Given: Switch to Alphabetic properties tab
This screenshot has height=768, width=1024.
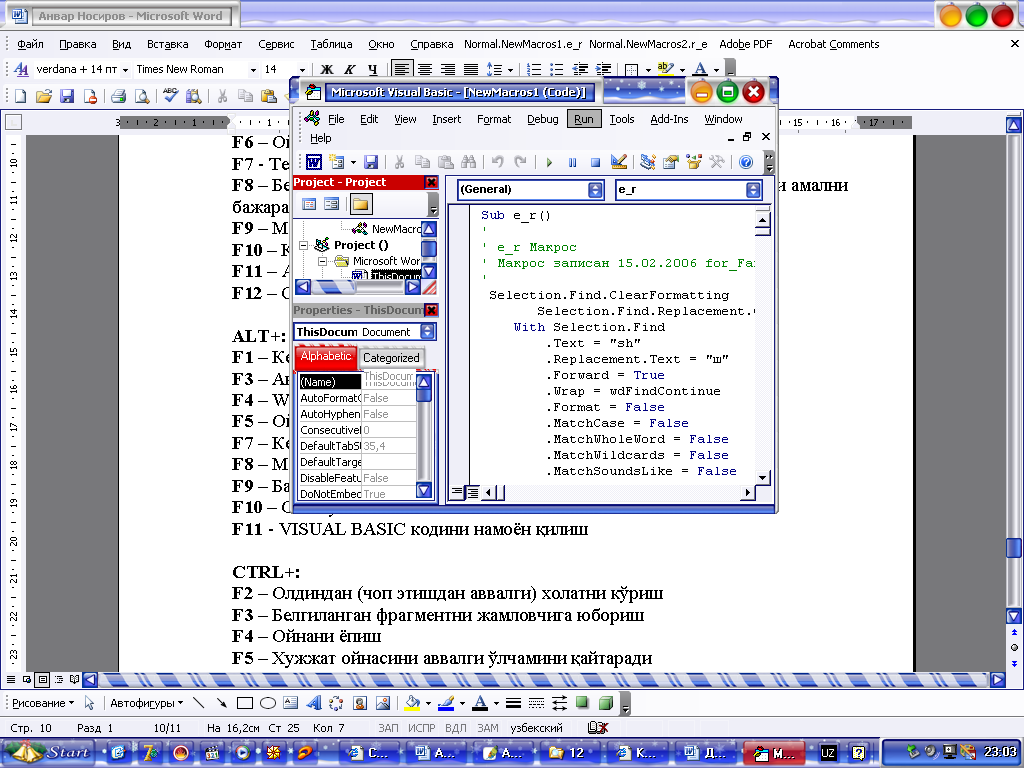Looking at the screenshot, I should [326, 357].
